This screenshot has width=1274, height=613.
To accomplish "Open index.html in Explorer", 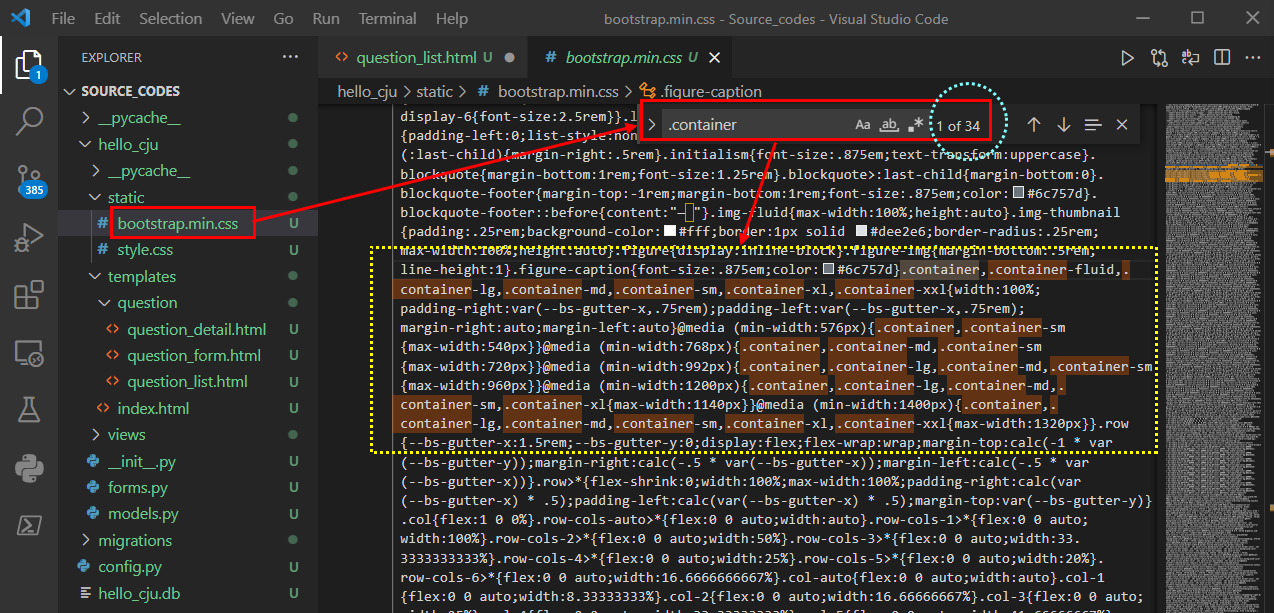I will [153, 408].
